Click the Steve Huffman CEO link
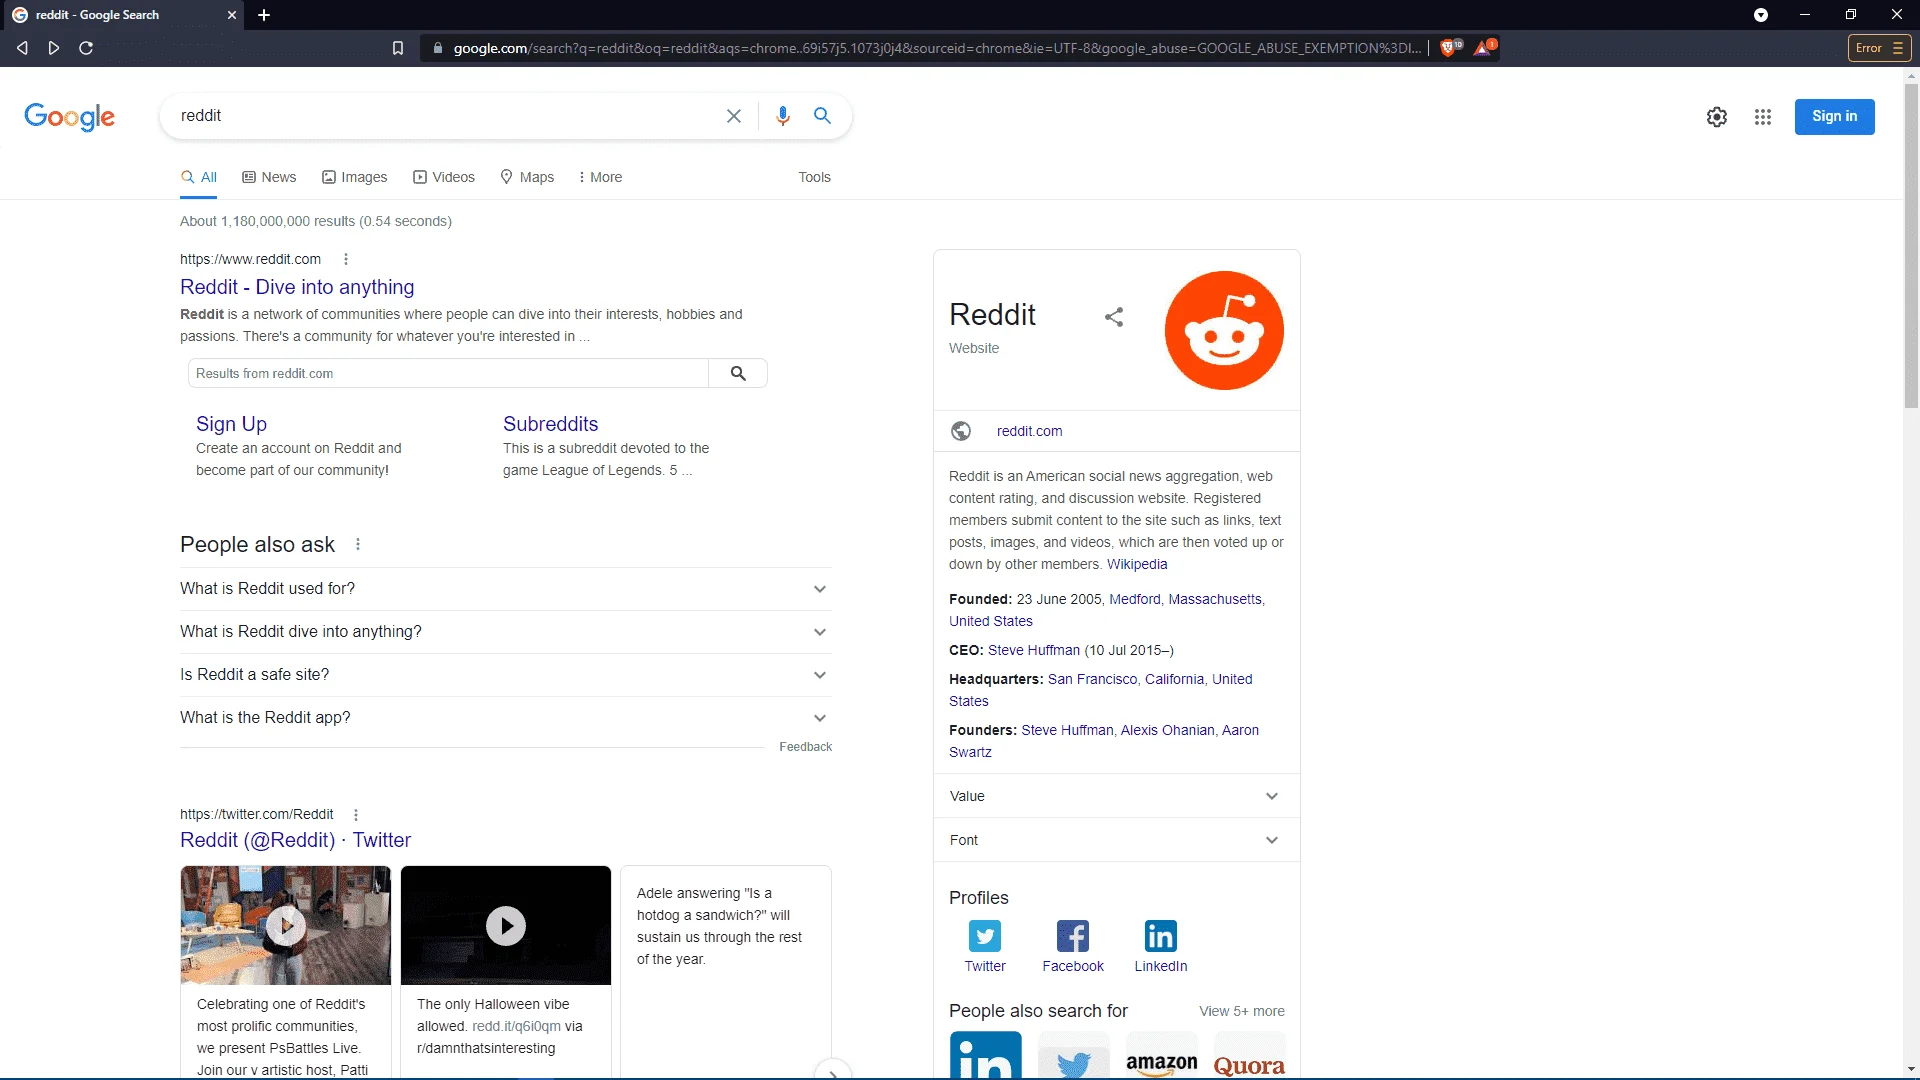Viewport: 1920px width, 1080px height. 1034,650
